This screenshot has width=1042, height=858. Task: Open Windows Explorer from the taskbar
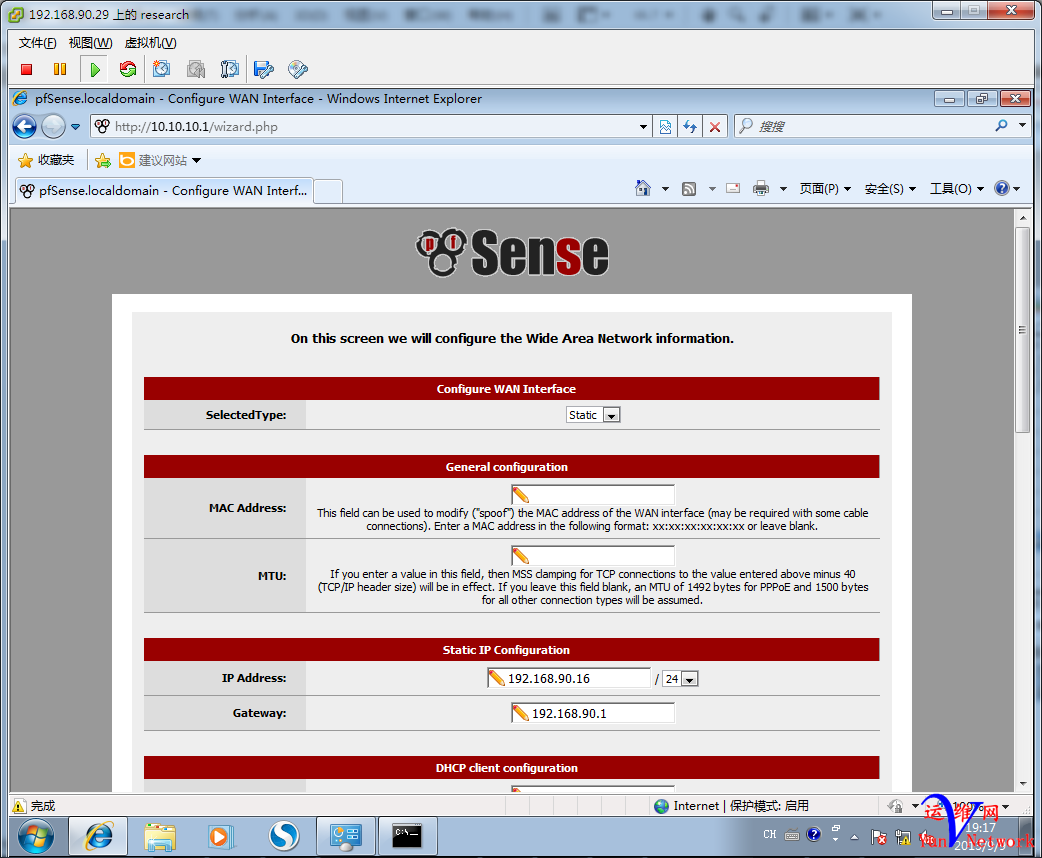pos(160,836)
